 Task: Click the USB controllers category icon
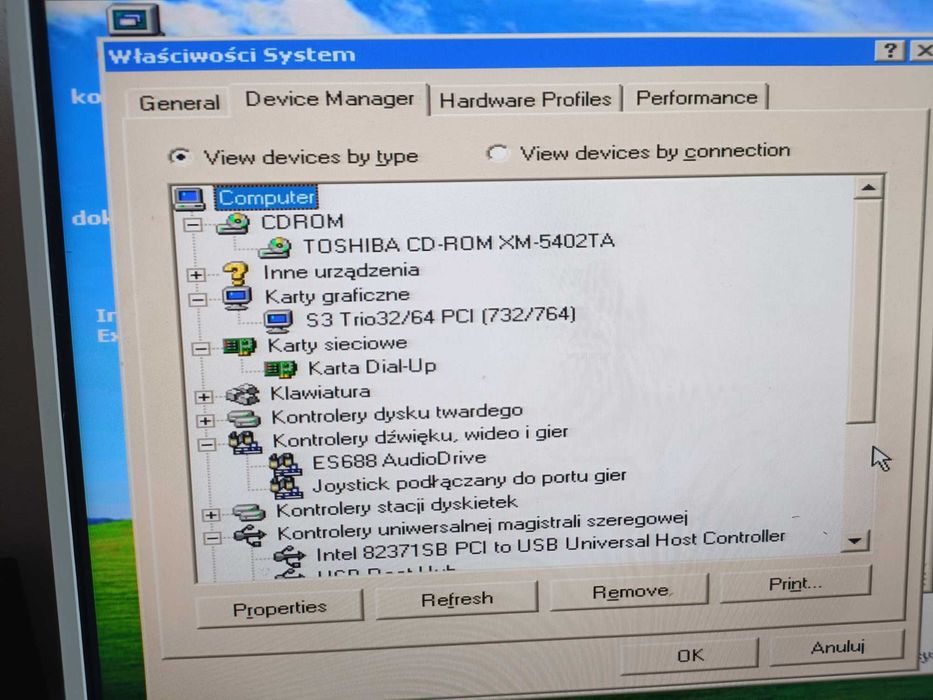coord(249,536)
